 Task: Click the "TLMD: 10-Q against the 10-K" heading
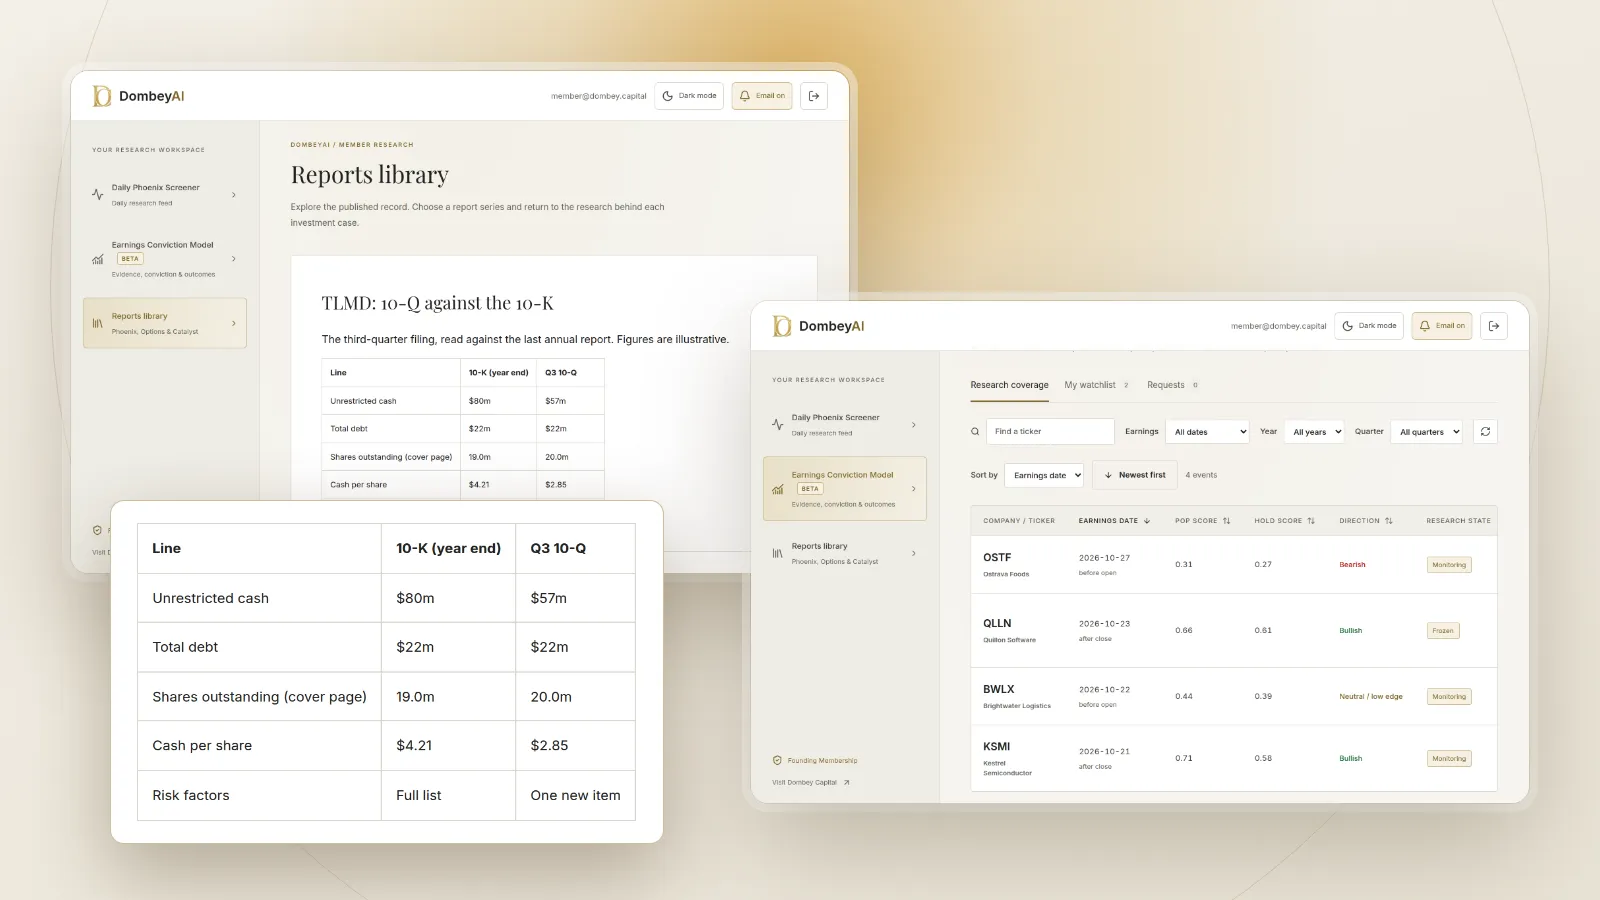[x=437, y=303]
